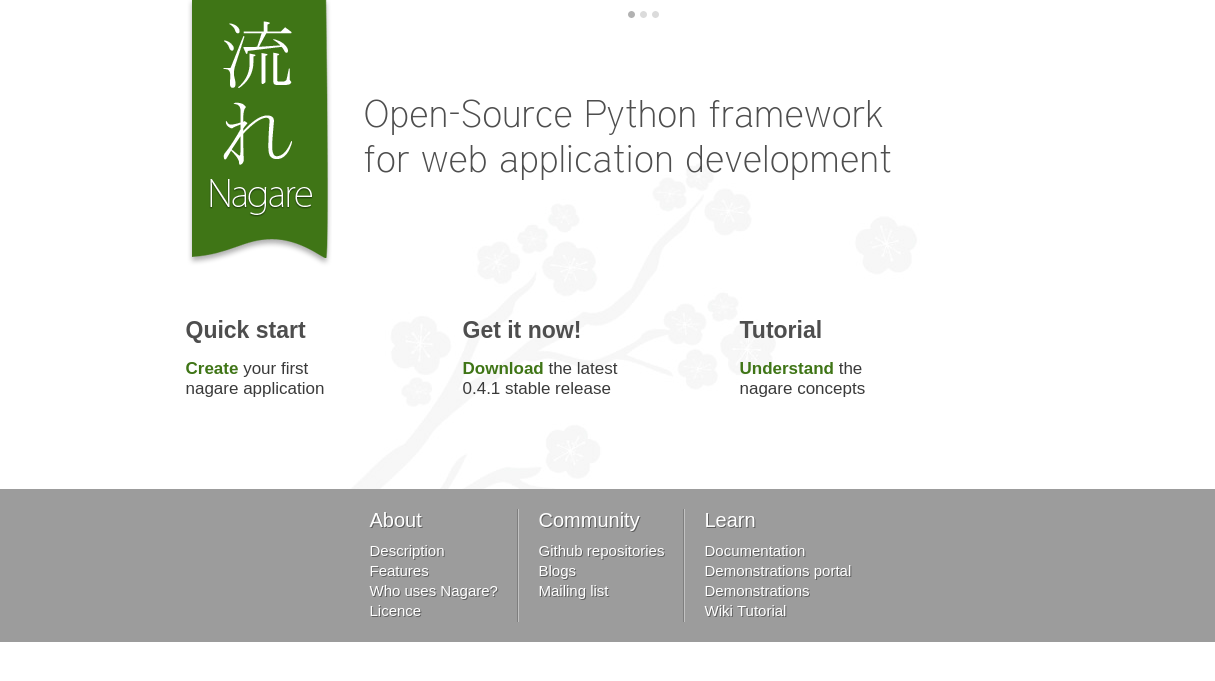Viewport: 1215px width, 681px height.
Task: Open Who uses Nagare? link
Action: click(433, 591)
